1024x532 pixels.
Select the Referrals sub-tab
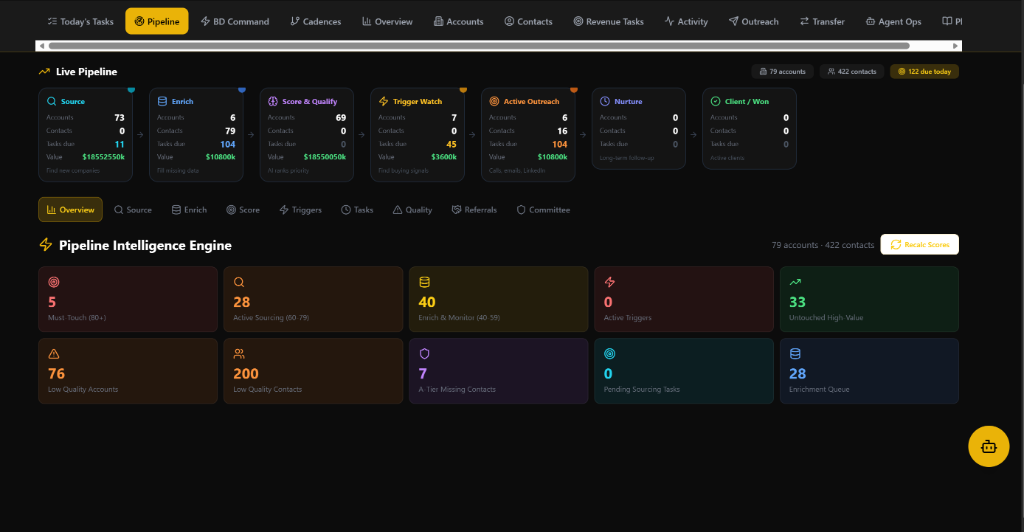(x=474, y=210)
